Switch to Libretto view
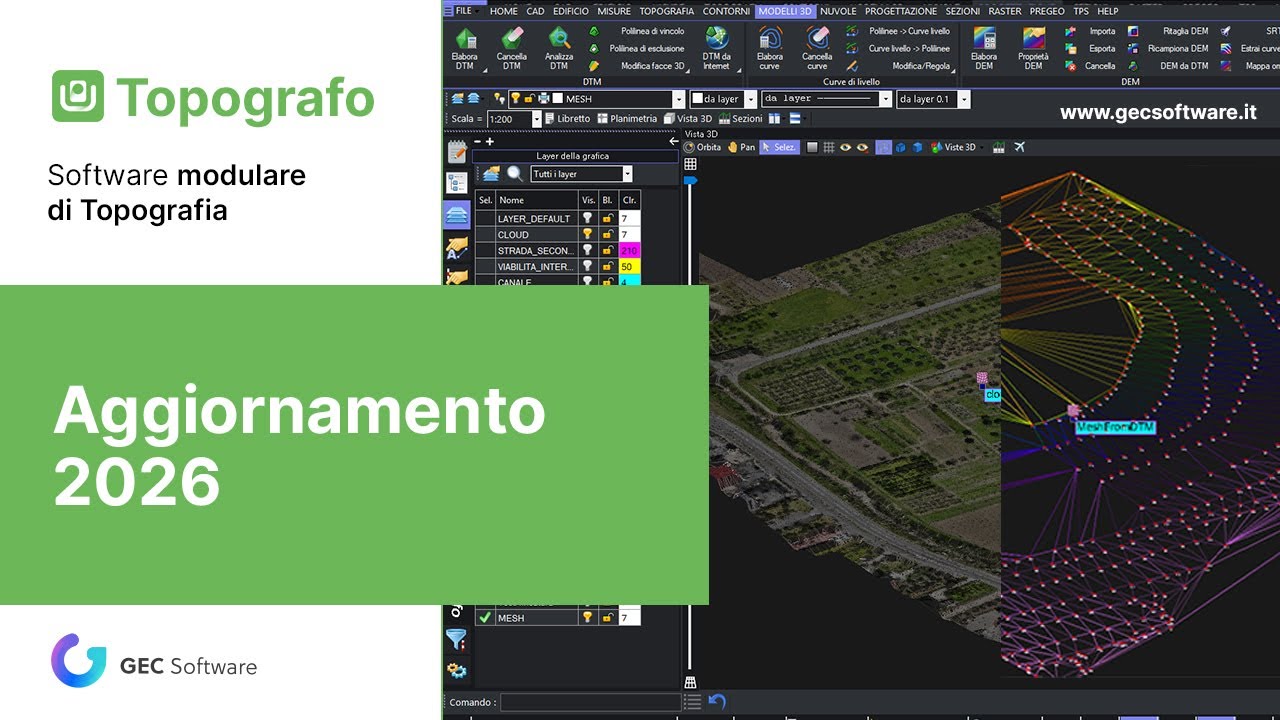This screenshot has height=720, width=1280. [566, 119]
